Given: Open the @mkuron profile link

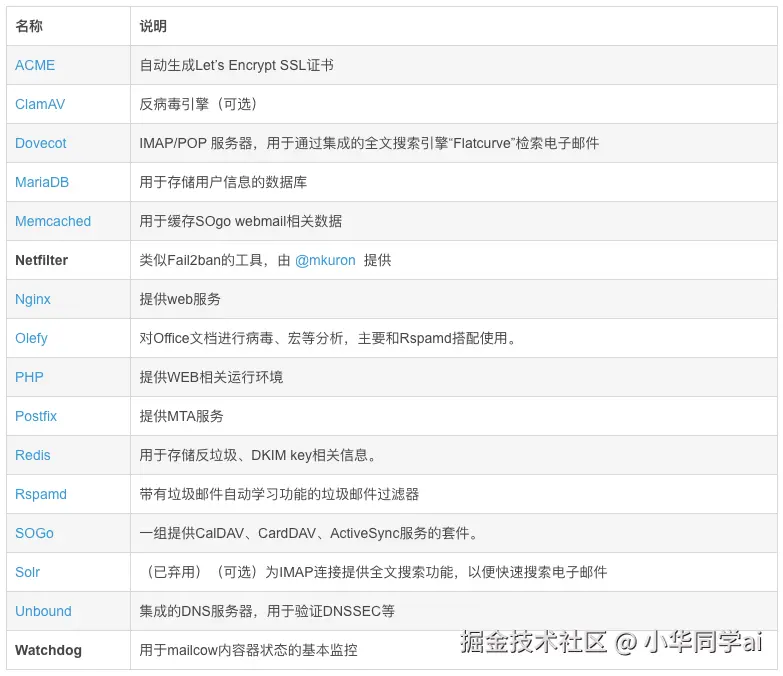Looking at the screenshot, I should (x=325, y=260).
